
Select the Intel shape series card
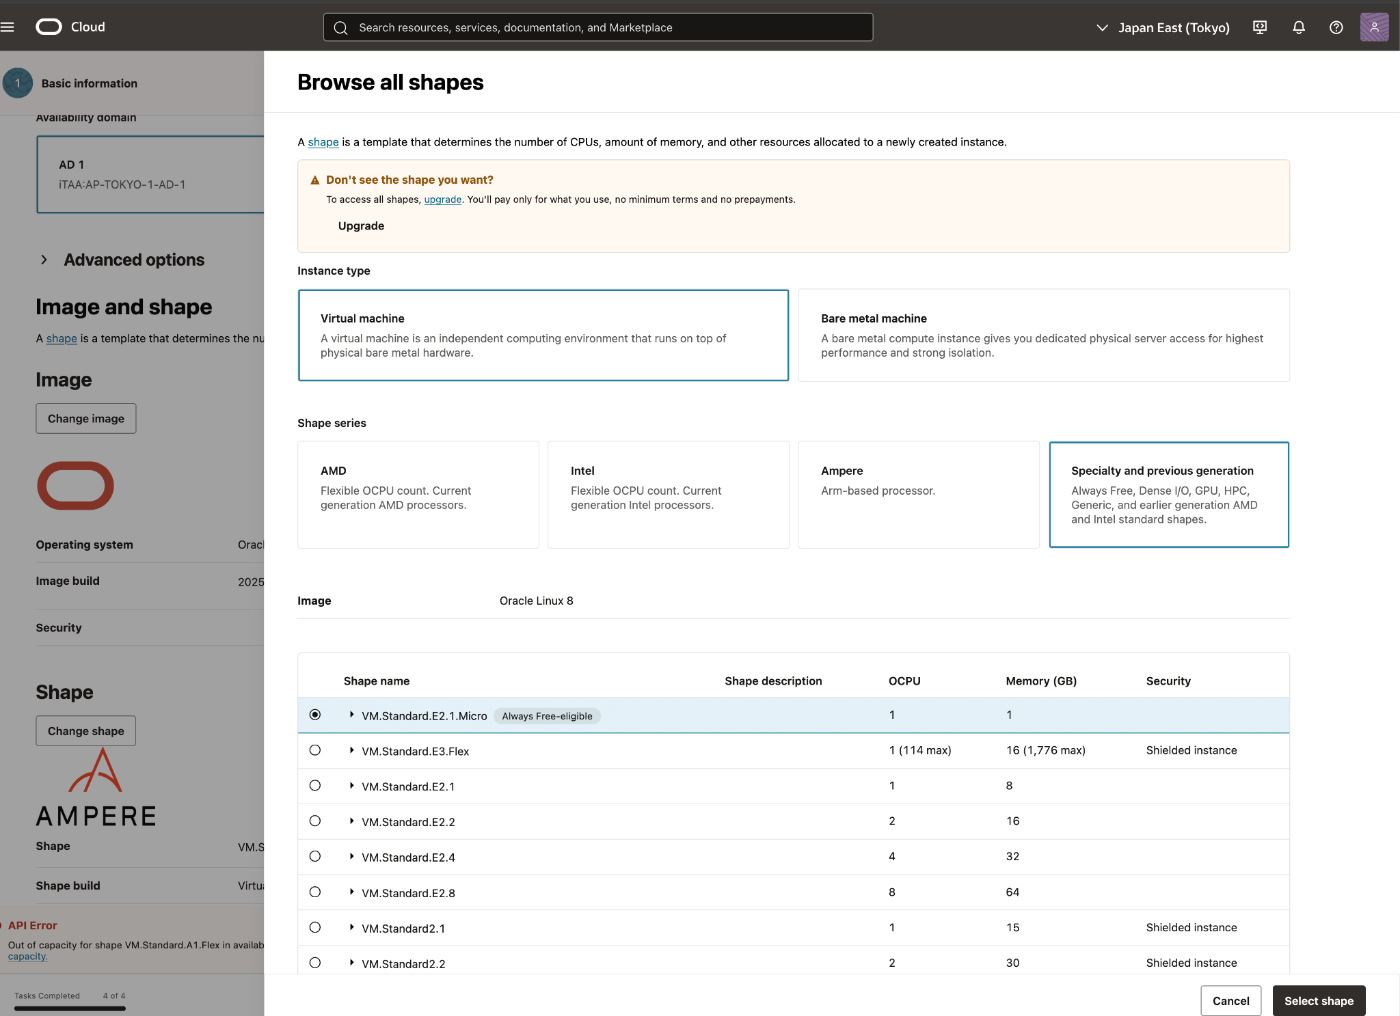click(668, 495)
